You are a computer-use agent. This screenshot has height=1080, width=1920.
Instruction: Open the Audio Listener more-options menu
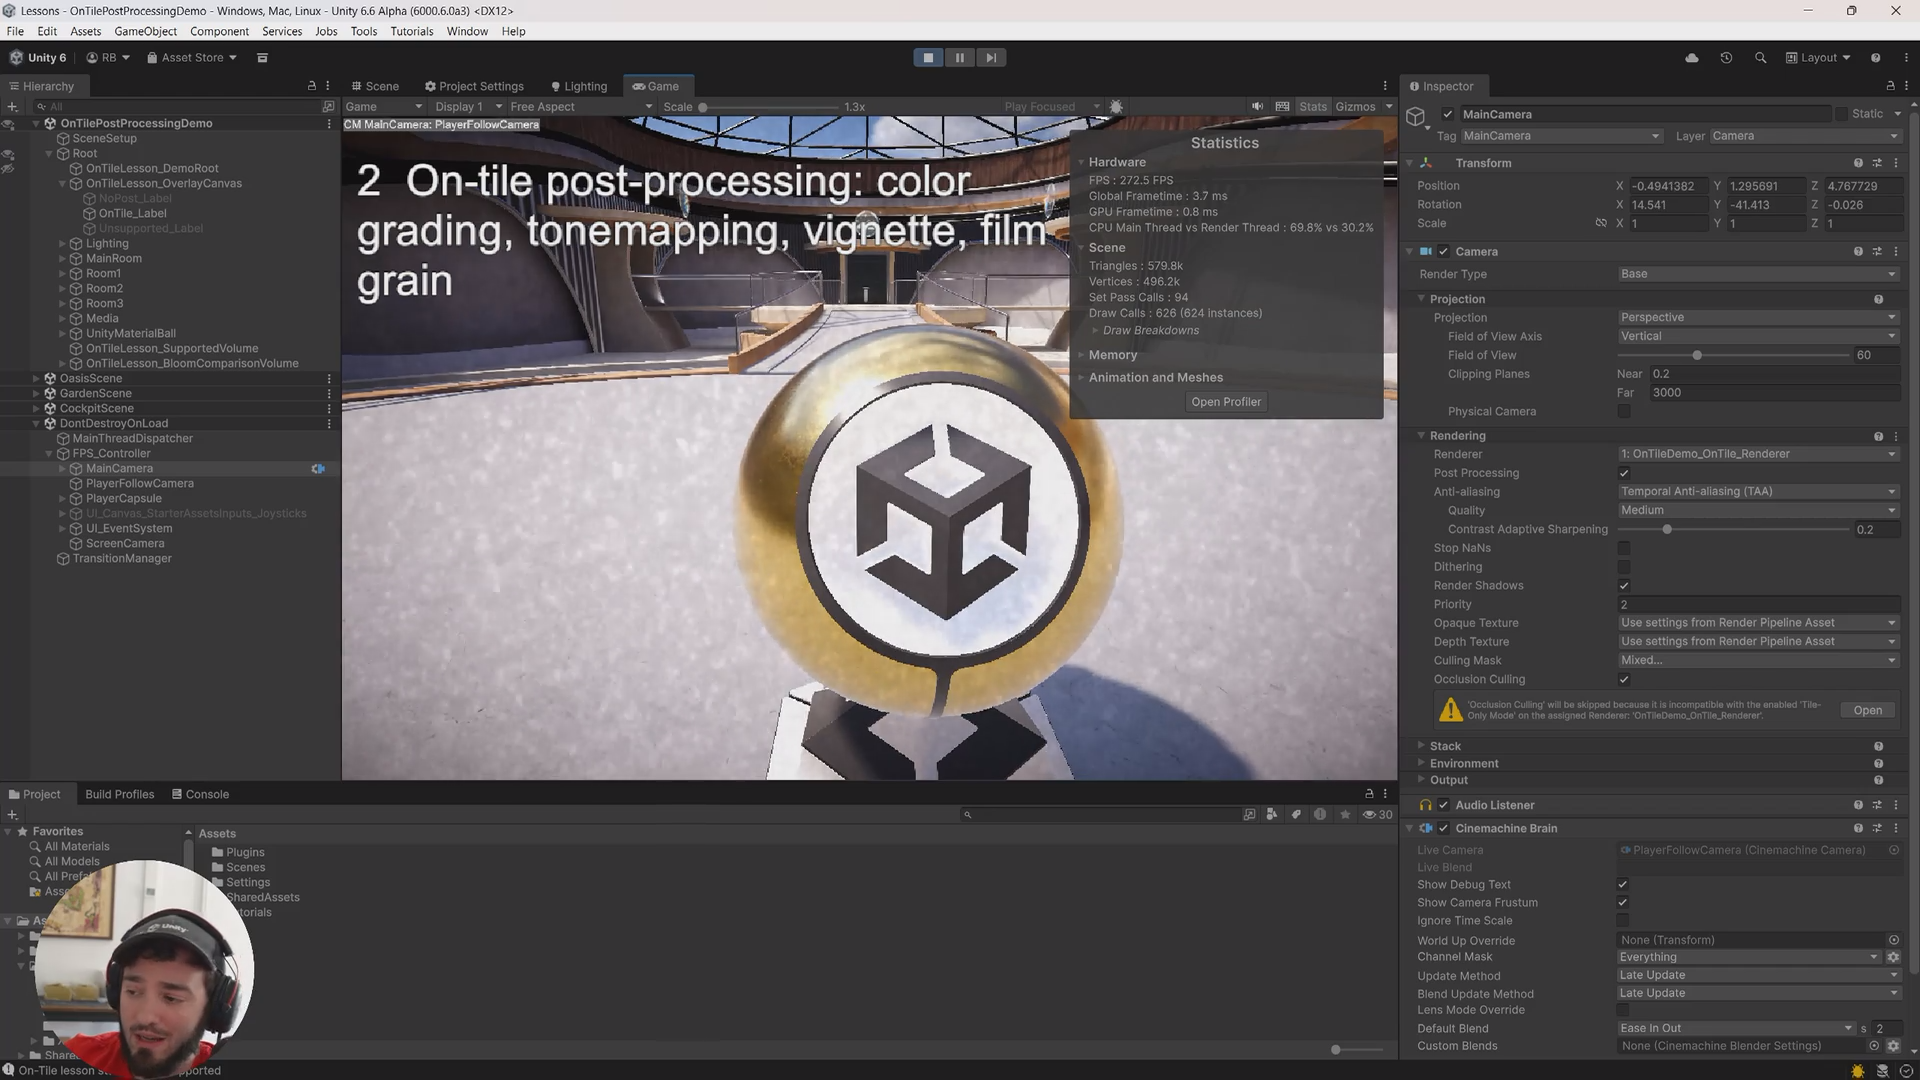1896,806
